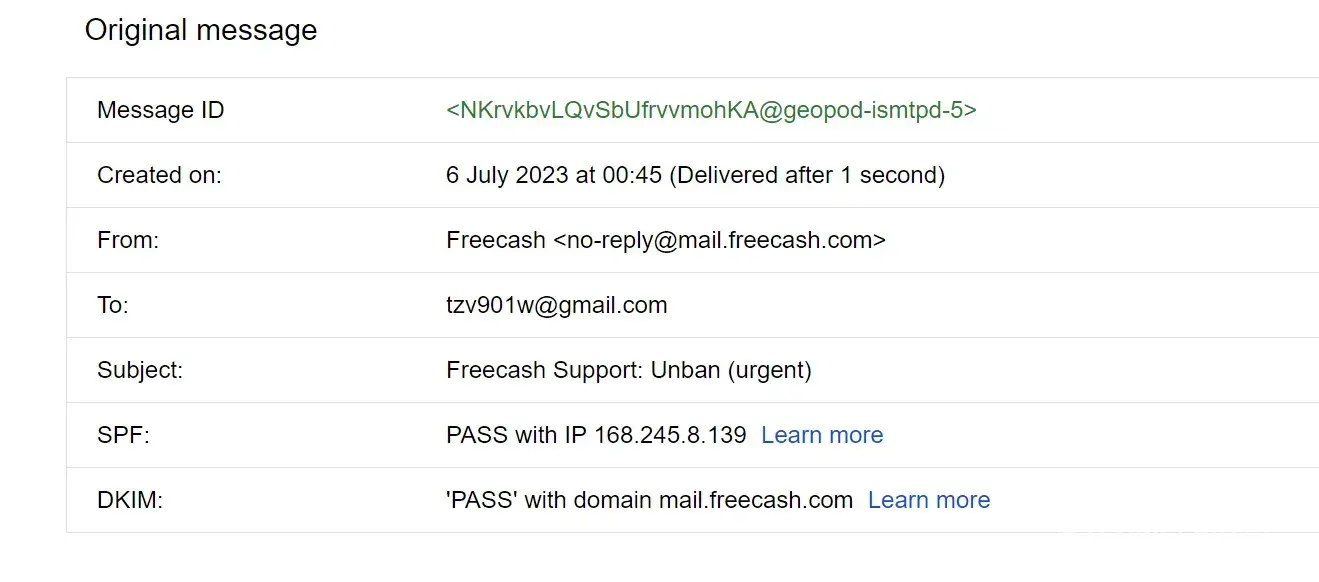Select the Message ID label
Viewport: 1319px width, 582px height.
160,110
